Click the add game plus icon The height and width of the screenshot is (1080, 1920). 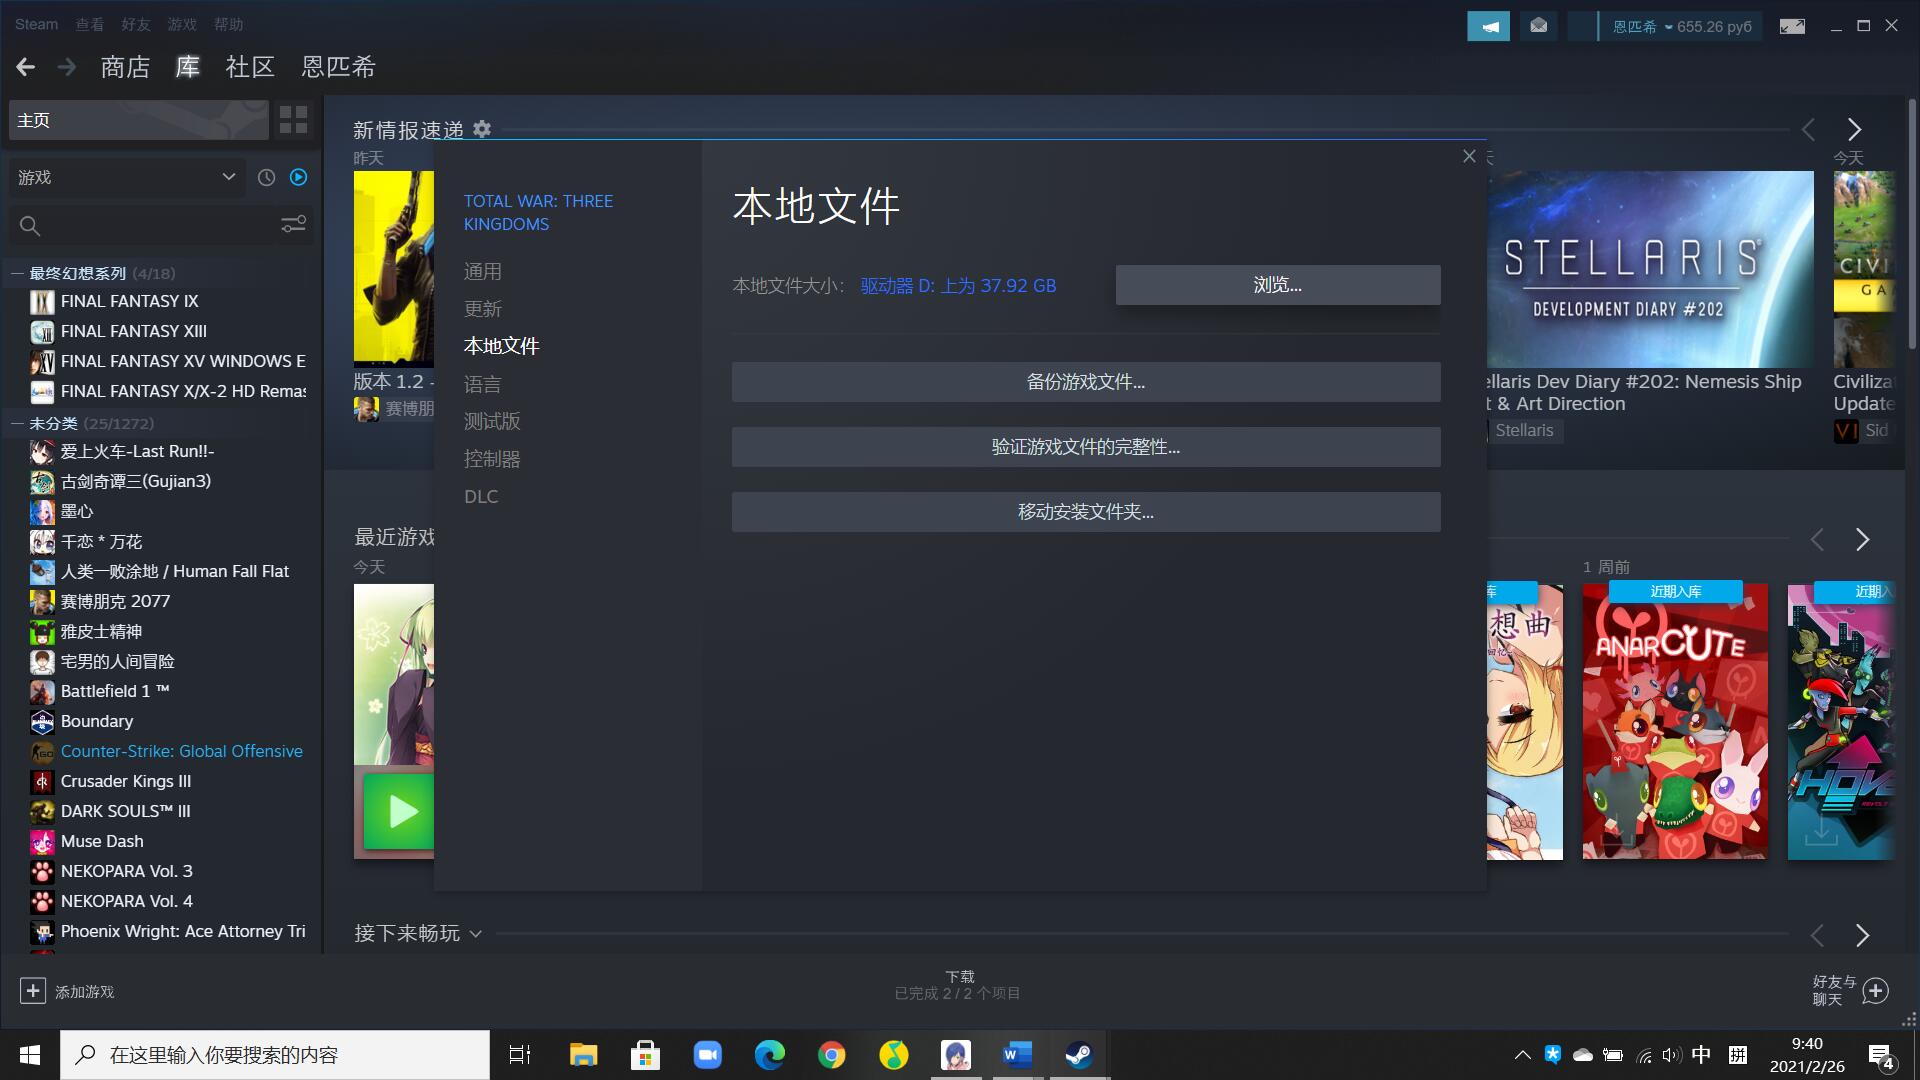click(x=32, y=991)
